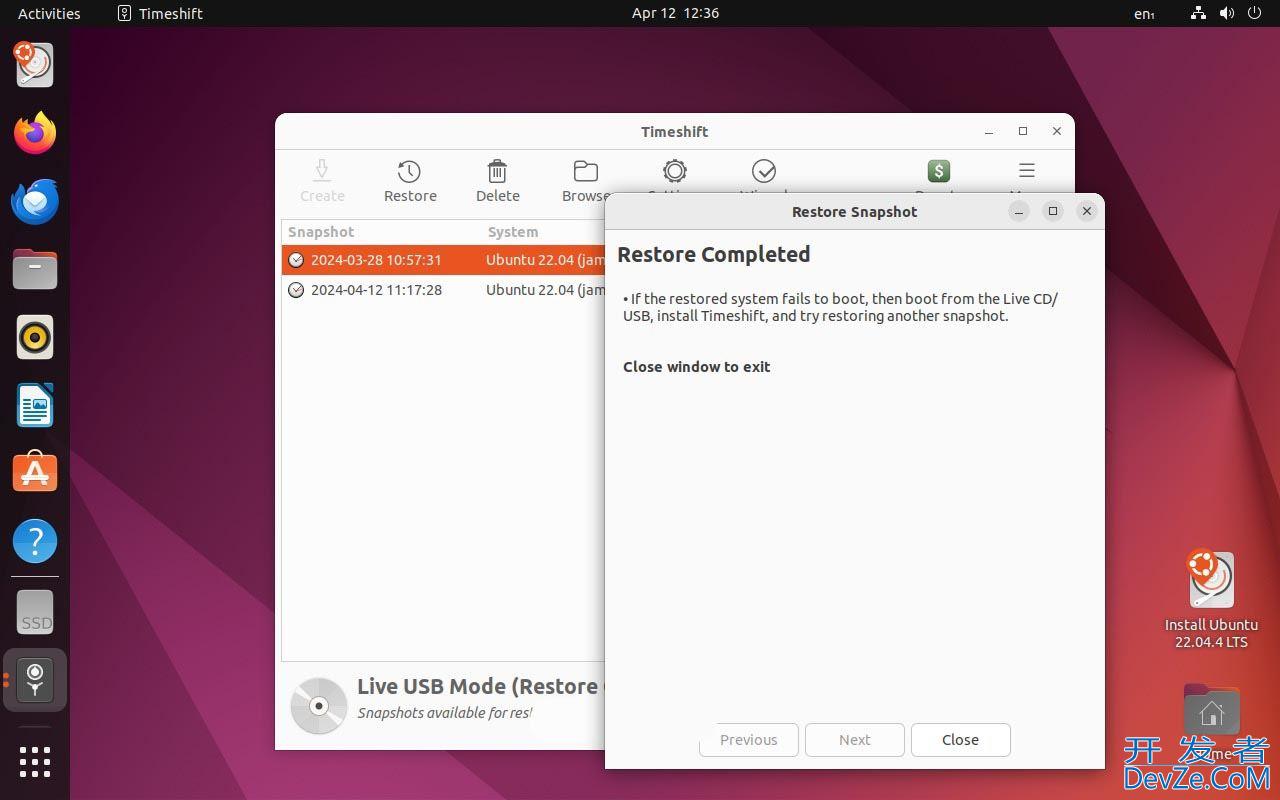Click the Next button in Restore Snapshot
The width and height of the screenshot is (1280, 800).
(854, 740)
